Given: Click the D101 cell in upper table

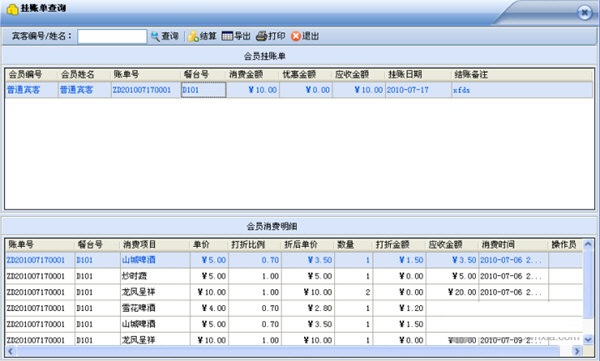Looking at the screenshot, I should [204, 90].
